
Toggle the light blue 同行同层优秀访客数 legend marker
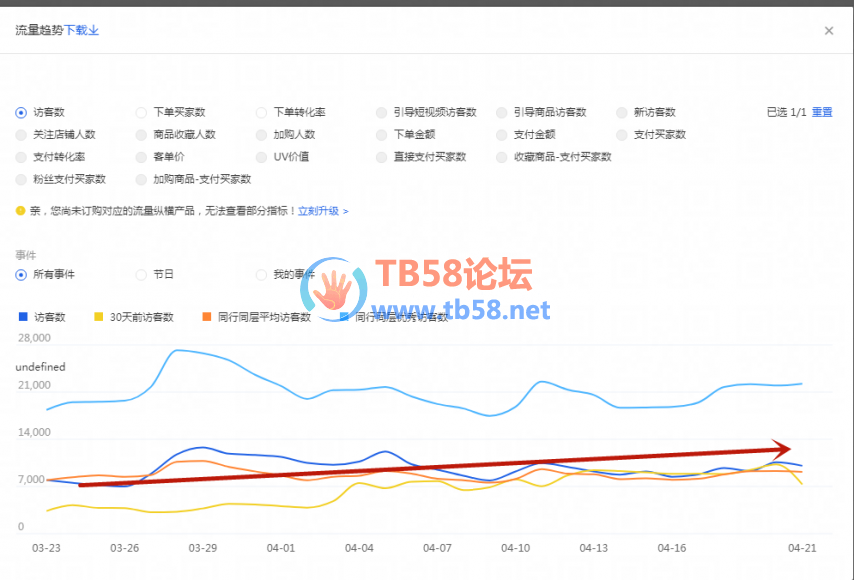click(345, 317)
